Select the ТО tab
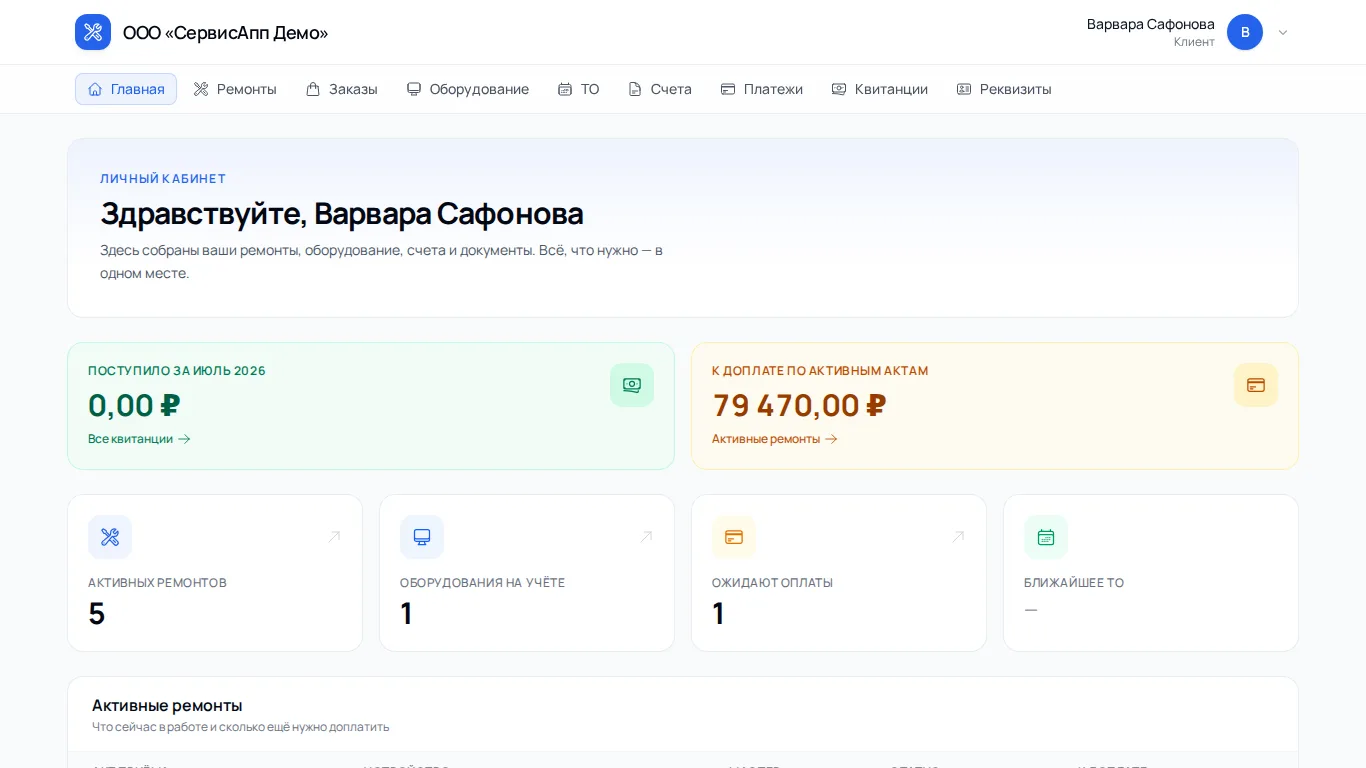 pos(578,89)
